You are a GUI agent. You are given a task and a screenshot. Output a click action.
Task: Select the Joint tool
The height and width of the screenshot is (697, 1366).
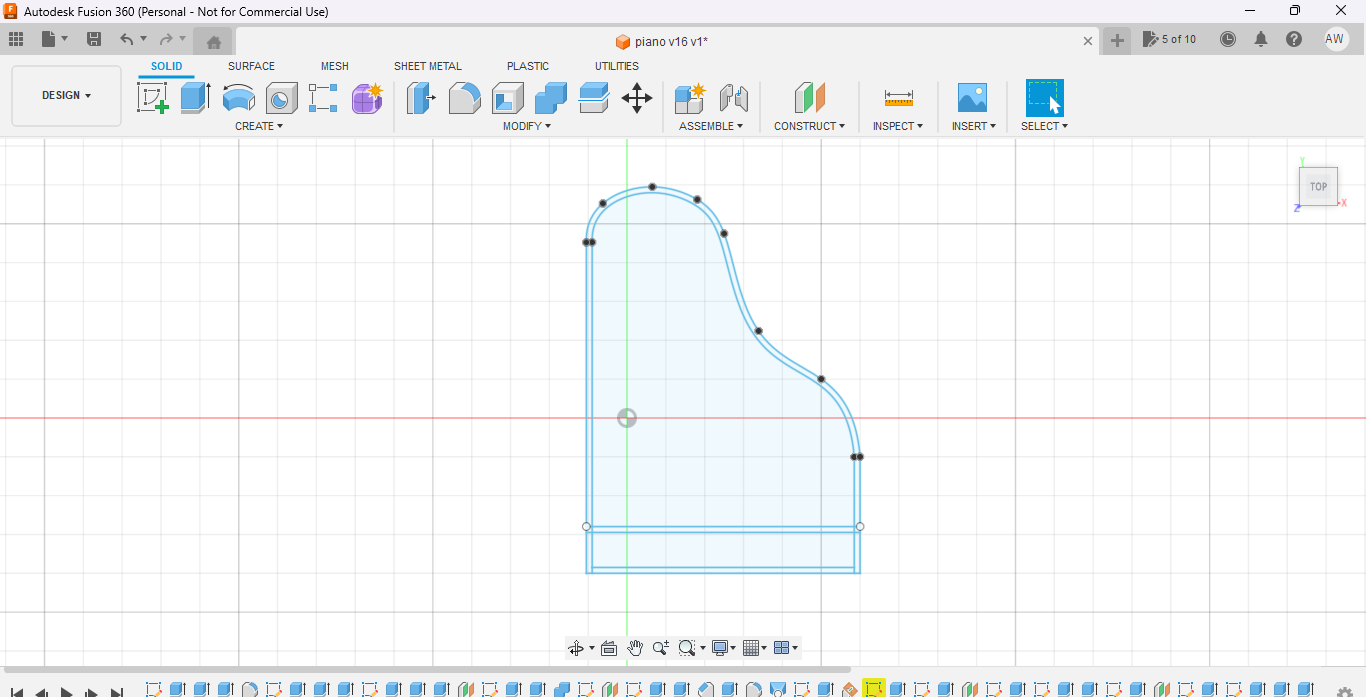734,98
